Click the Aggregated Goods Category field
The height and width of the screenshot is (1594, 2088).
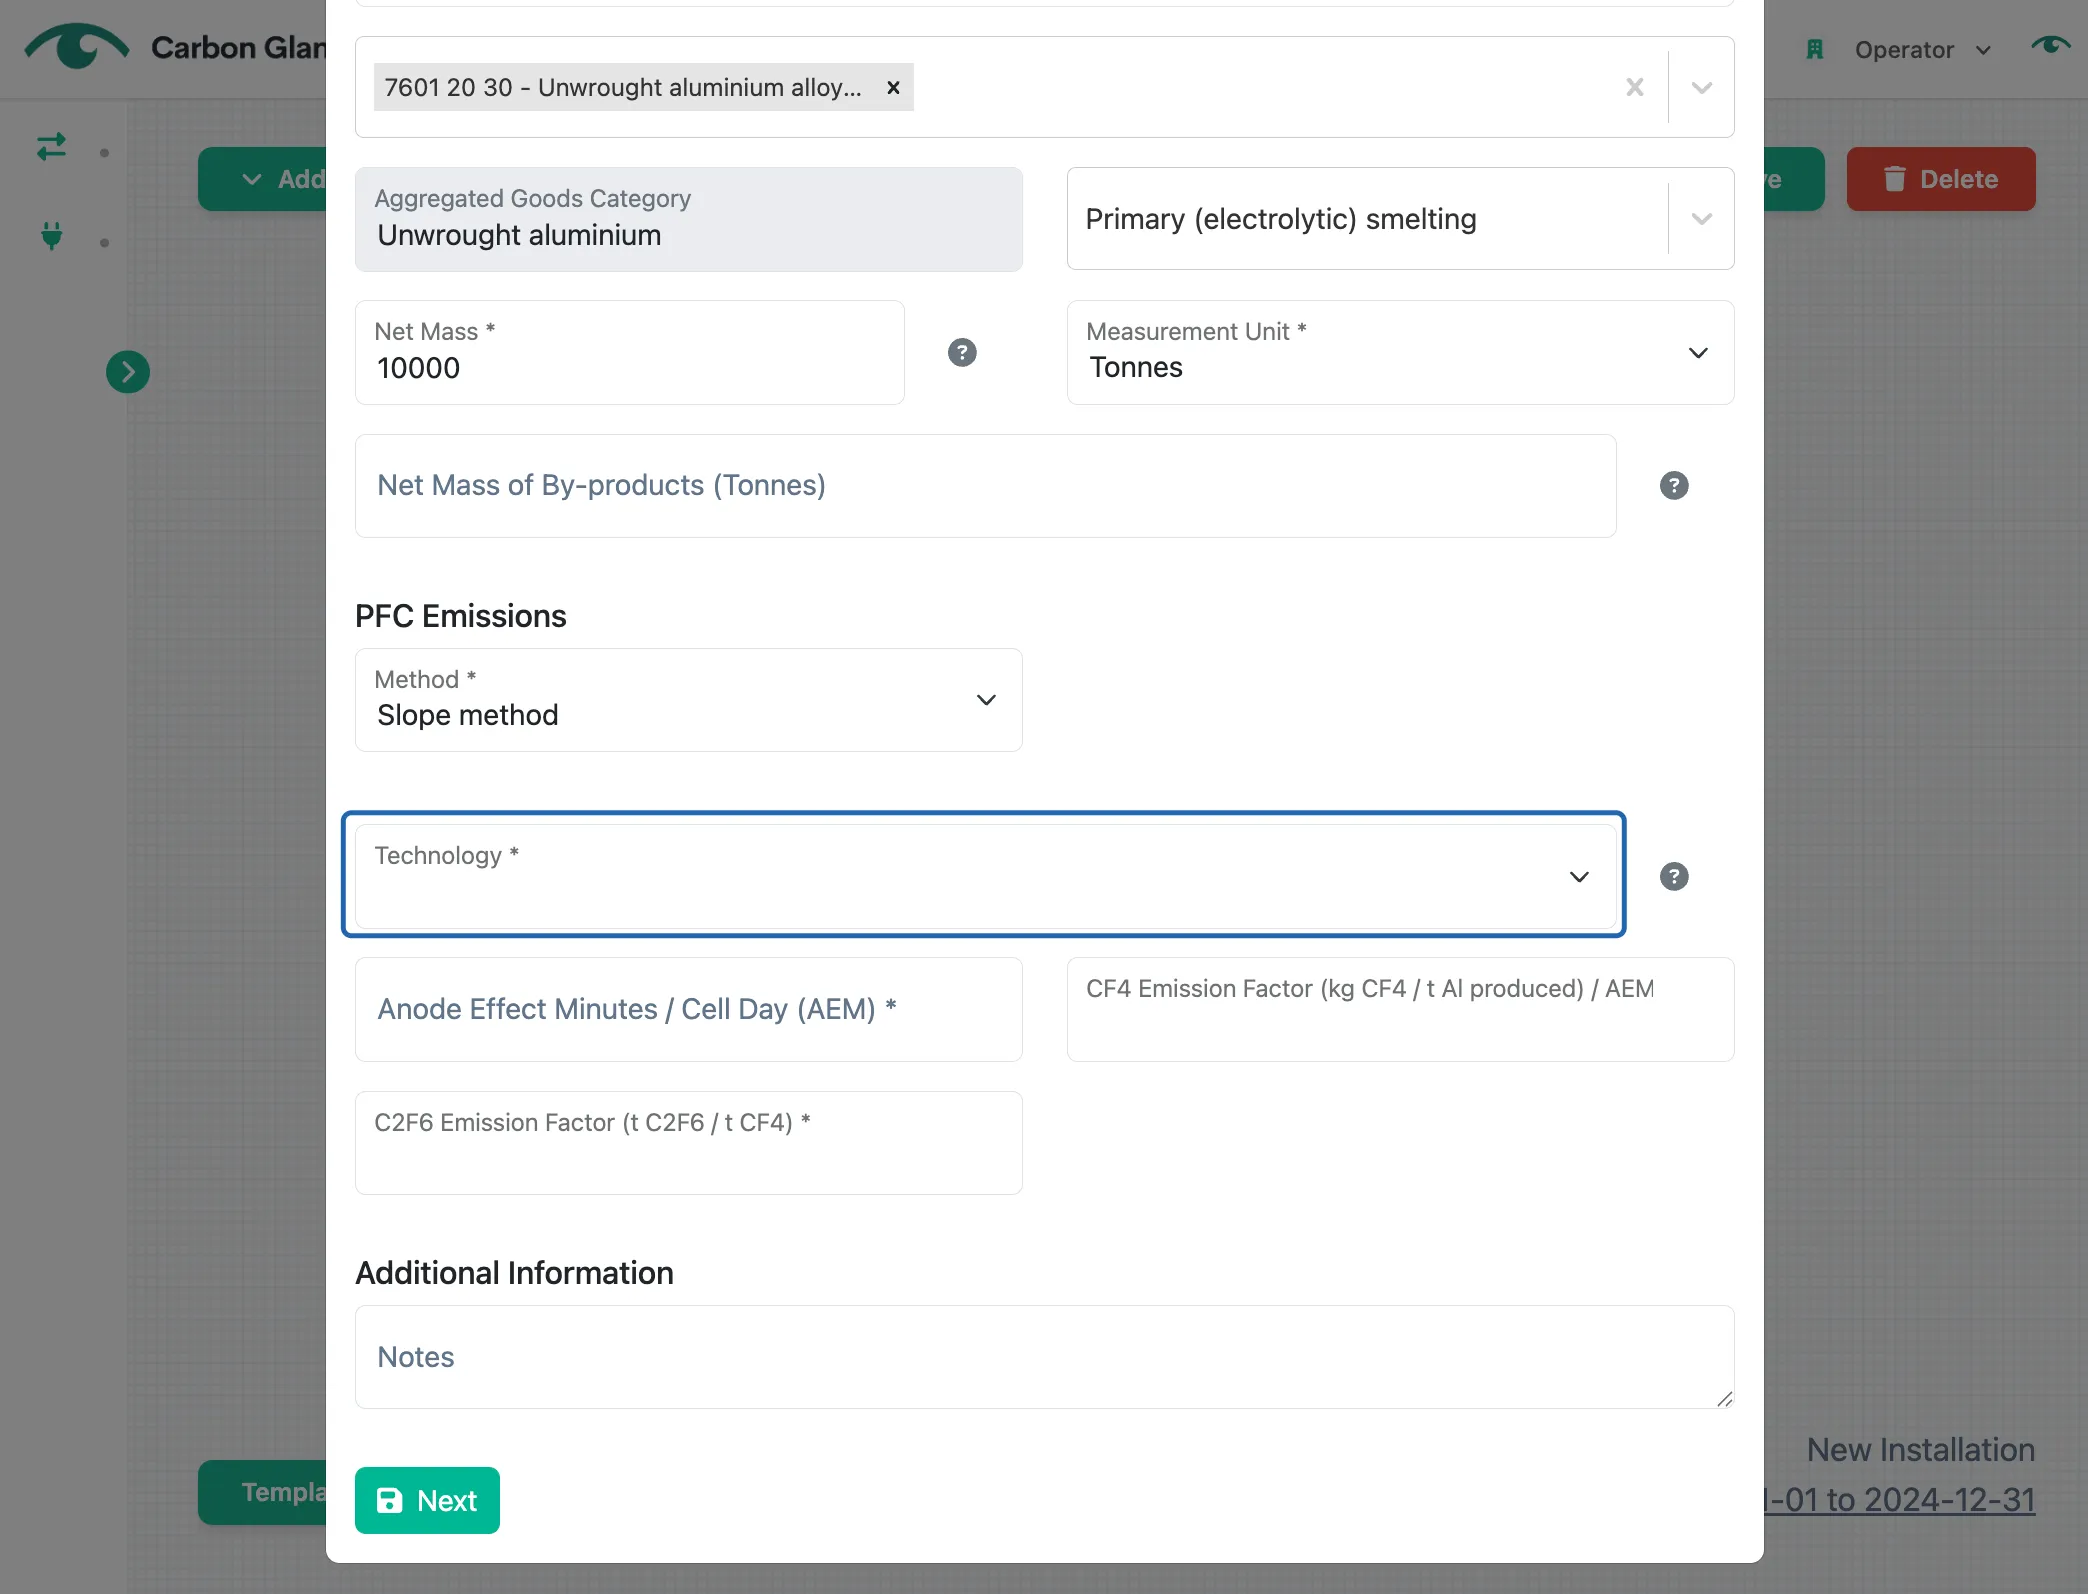point(688,219)
